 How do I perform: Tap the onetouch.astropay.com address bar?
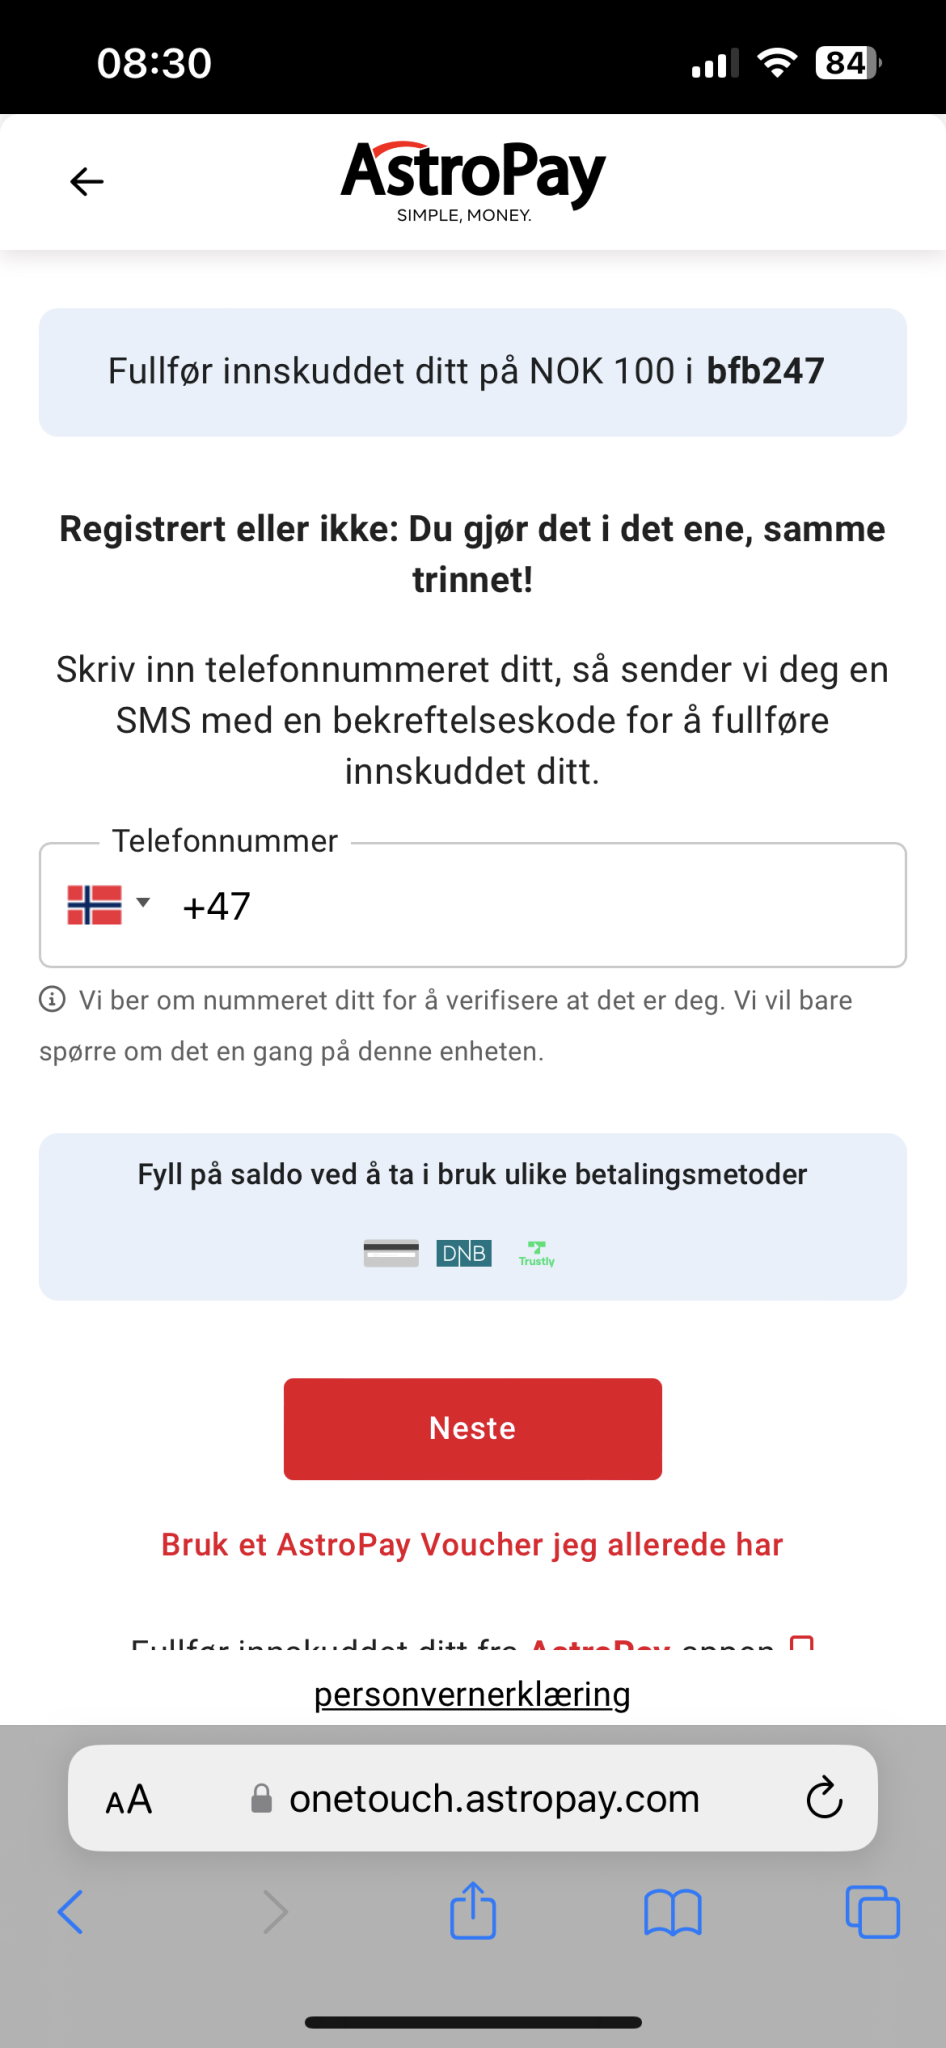494,1799
